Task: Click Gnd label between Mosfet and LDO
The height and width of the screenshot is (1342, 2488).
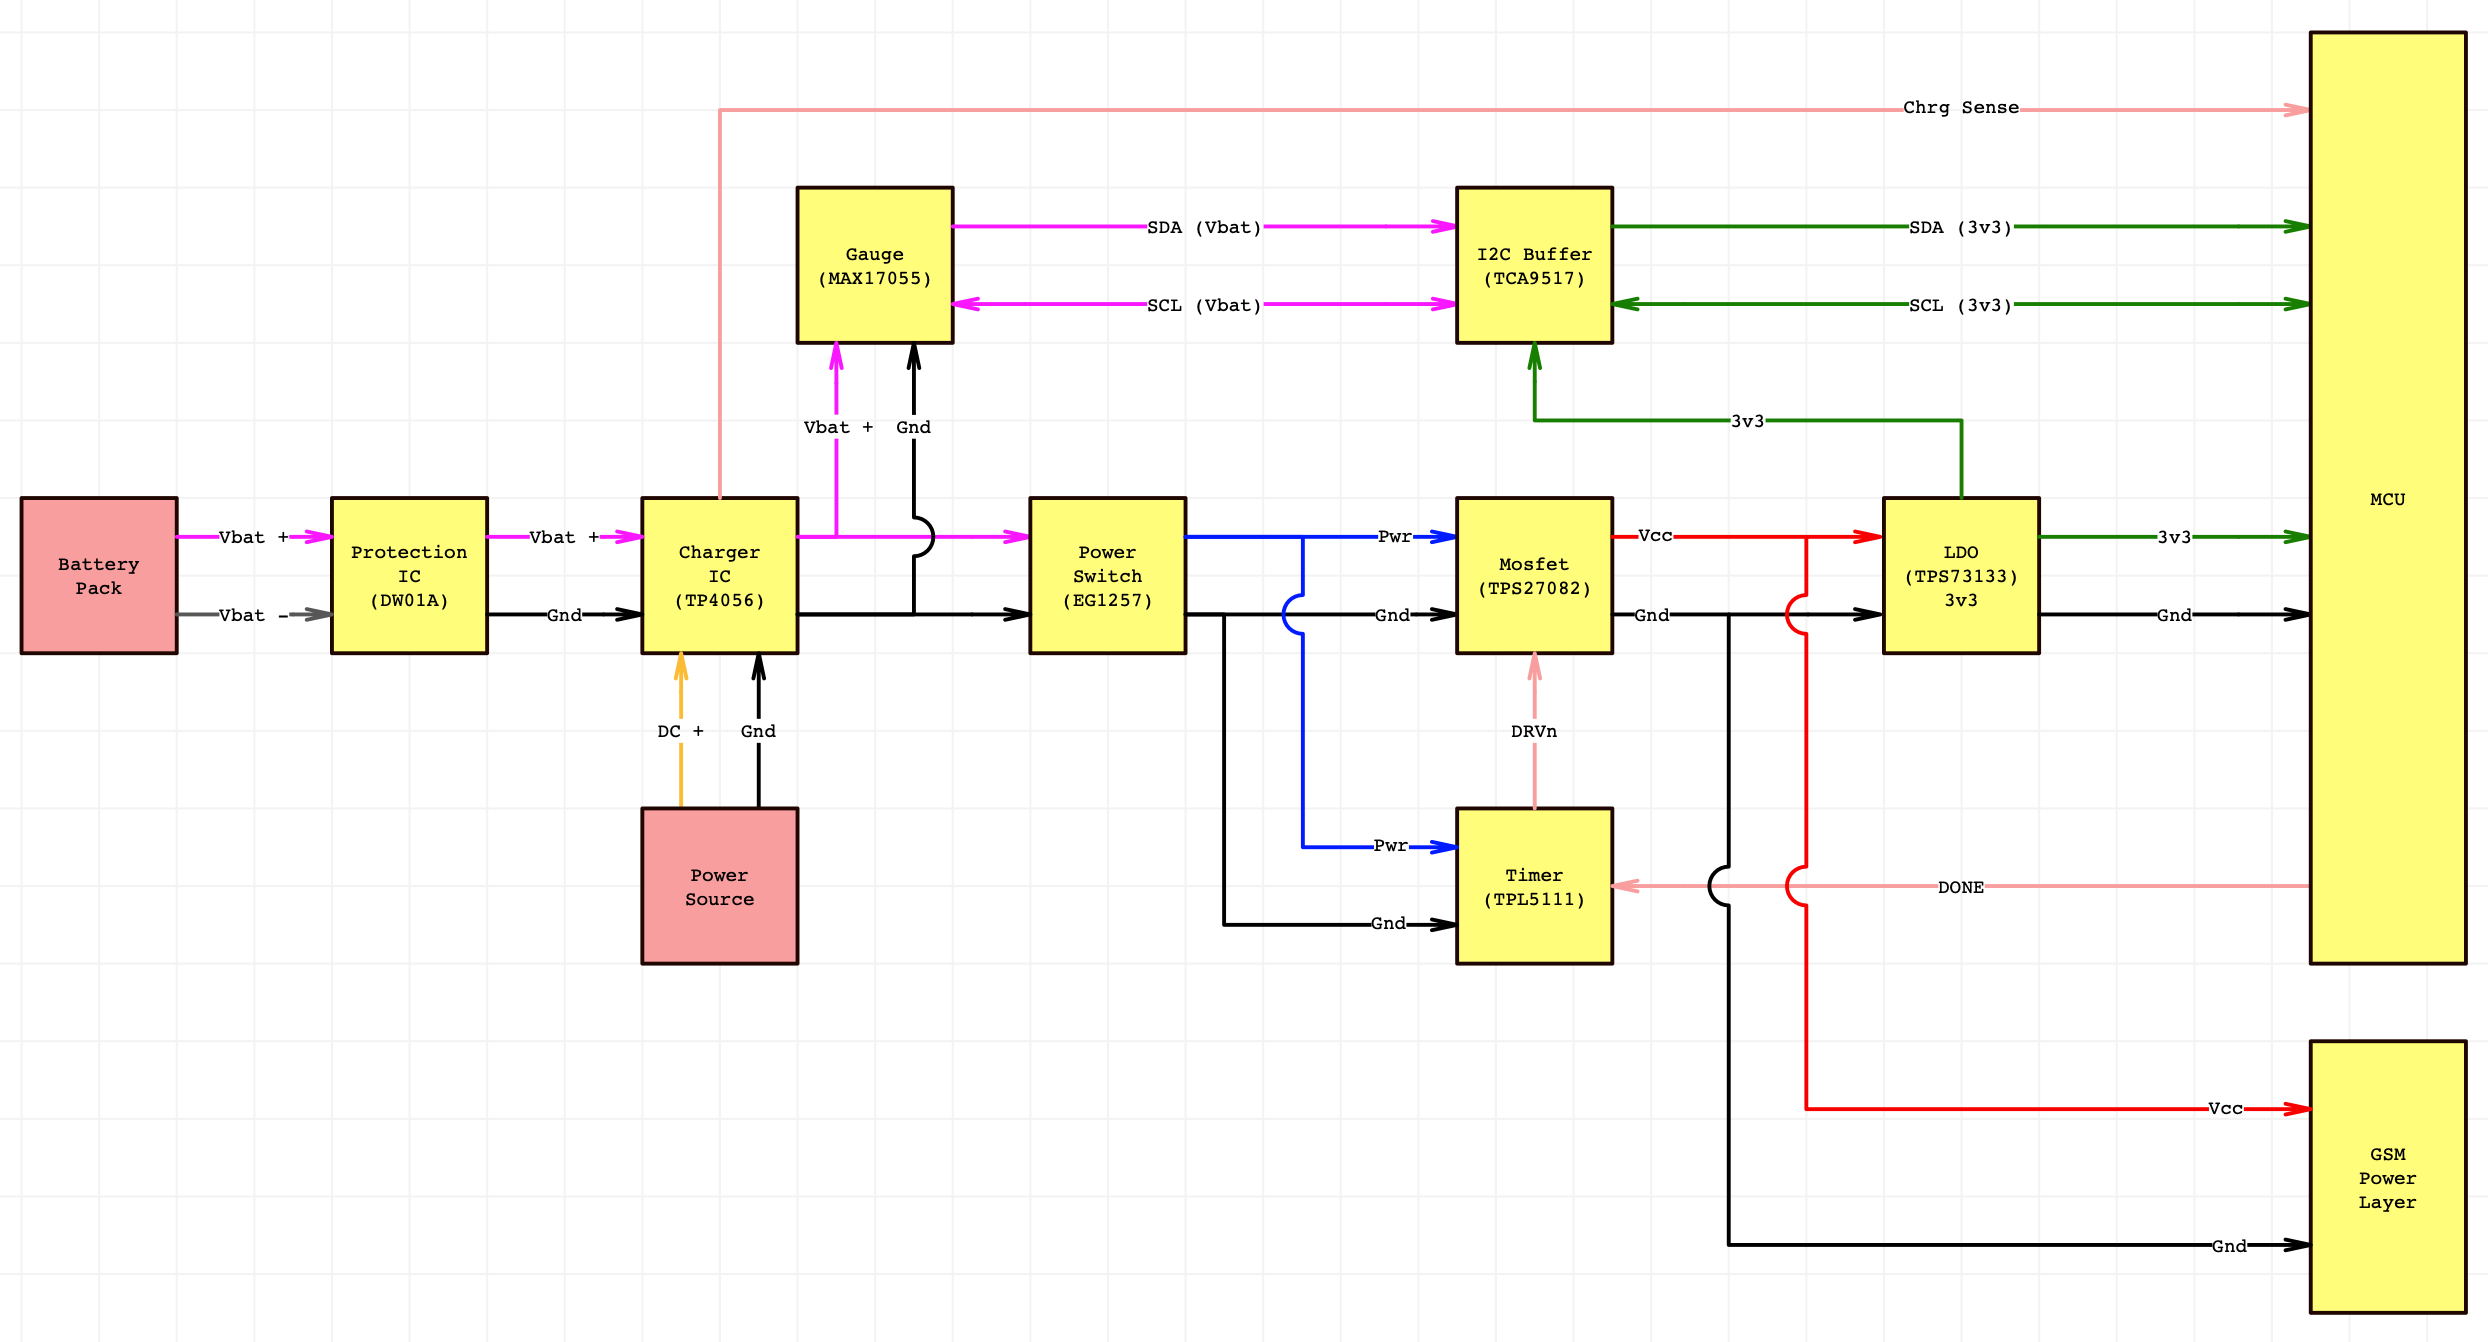Action: pyautogui.click(x=1652, y=616)
